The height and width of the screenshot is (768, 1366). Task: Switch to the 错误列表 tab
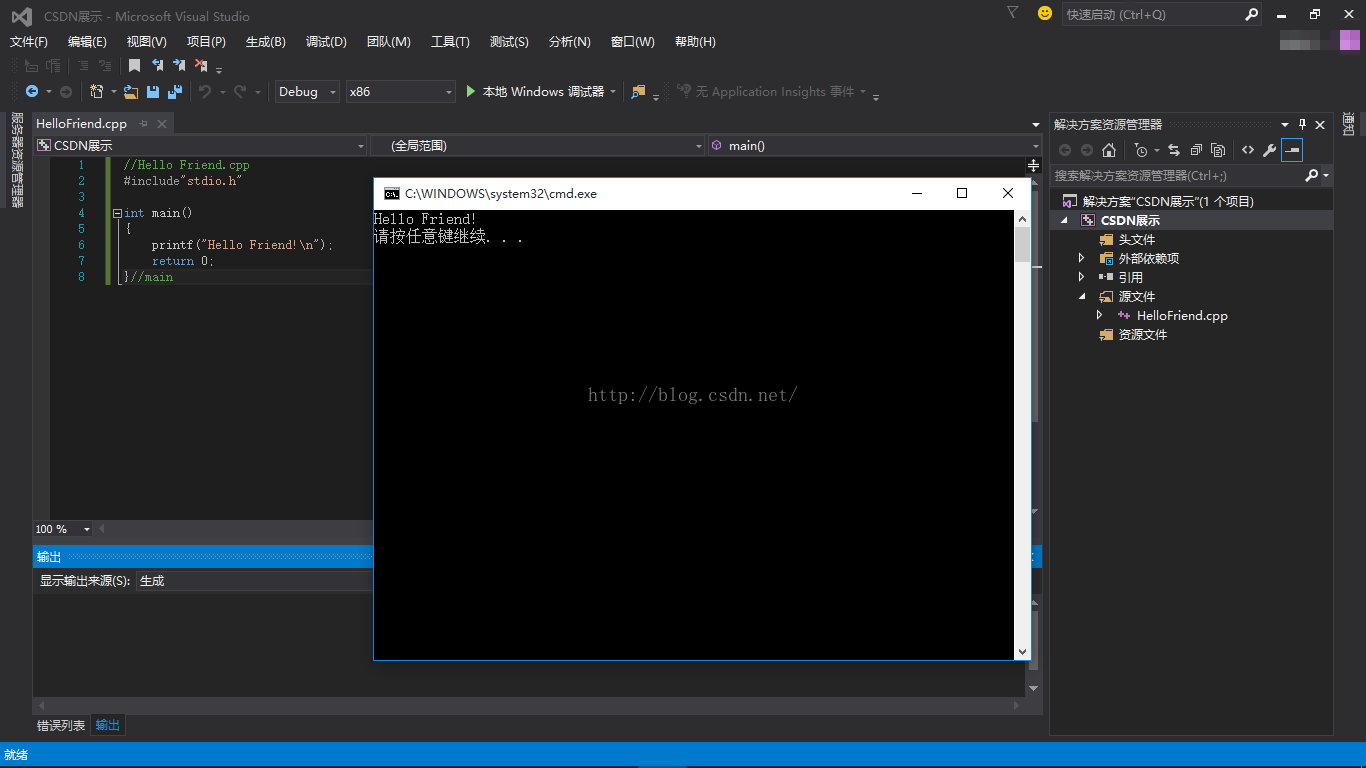(x=61, y=725)
